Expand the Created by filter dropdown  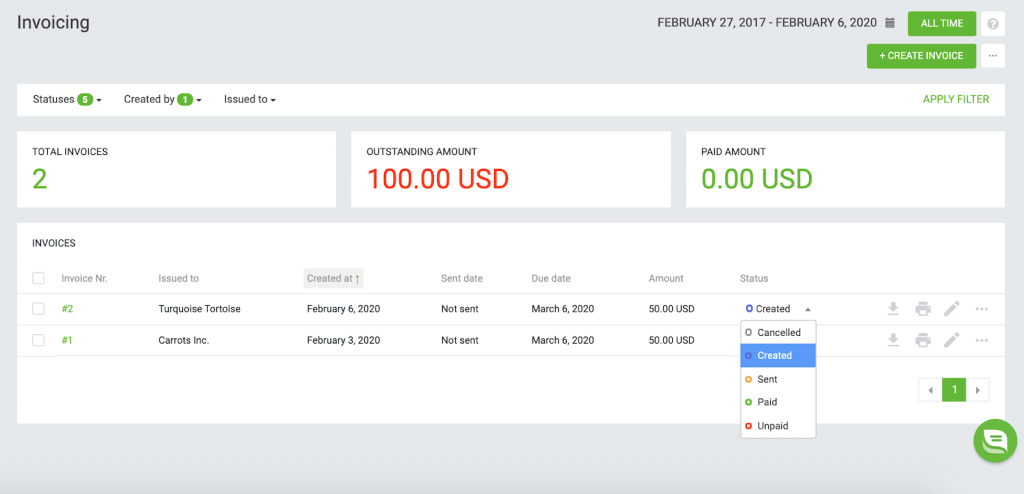(x=163, y=99)
